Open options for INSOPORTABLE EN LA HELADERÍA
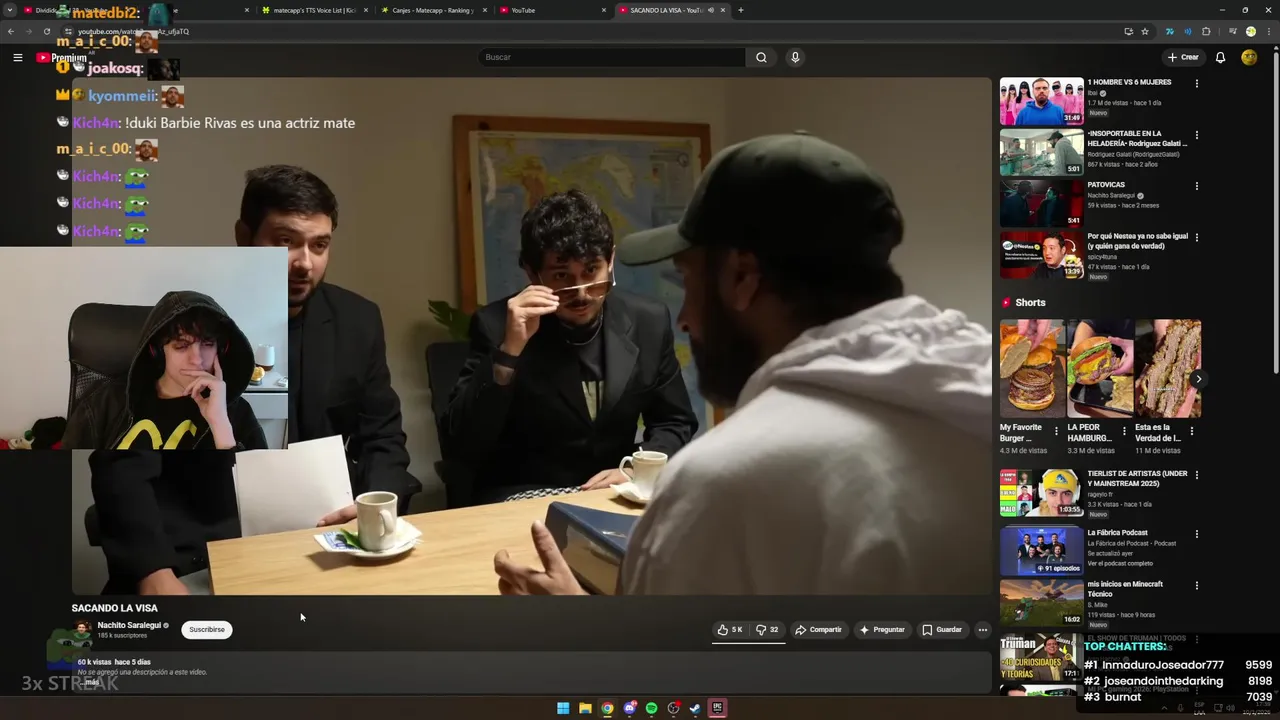The width and height of the screenshot is (1280, 720). [1196, 135]
